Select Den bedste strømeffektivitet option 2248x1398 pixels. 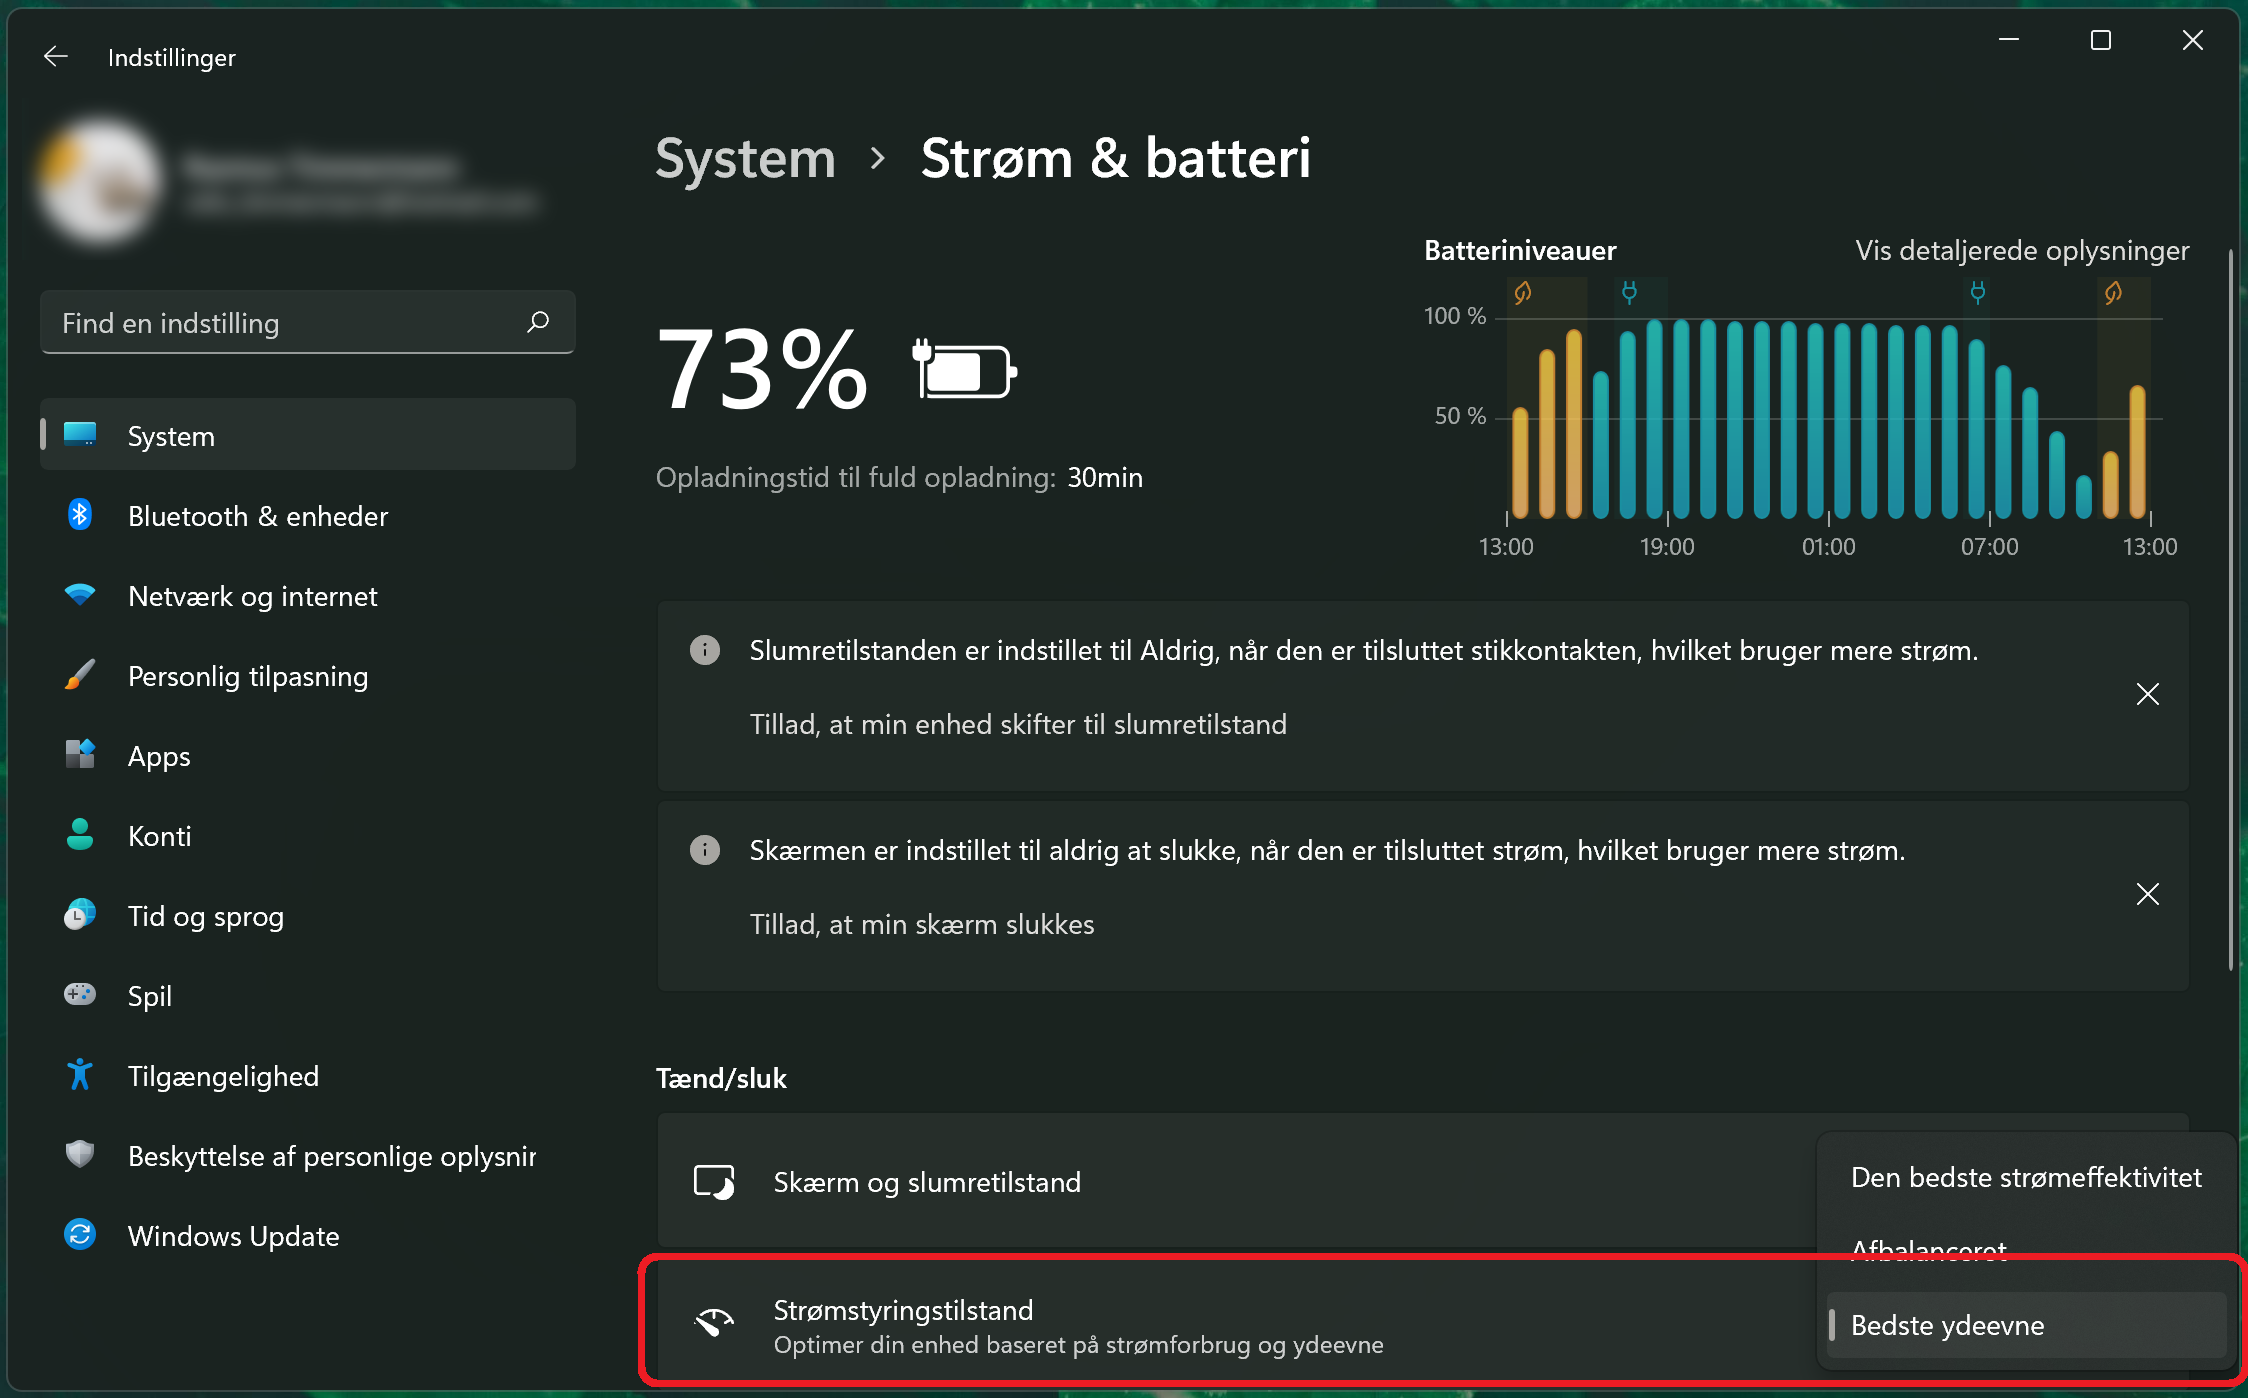[2026, 1177]
